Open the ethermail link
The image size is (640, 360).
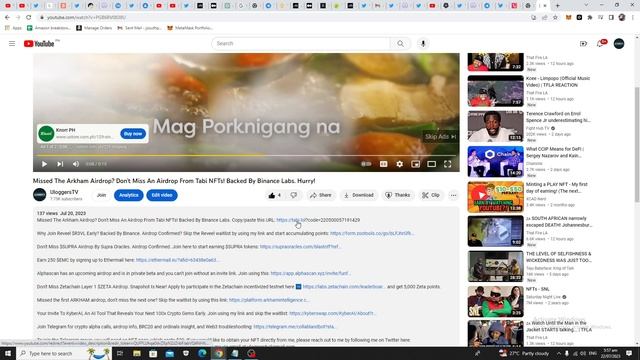tap(176, 260)
